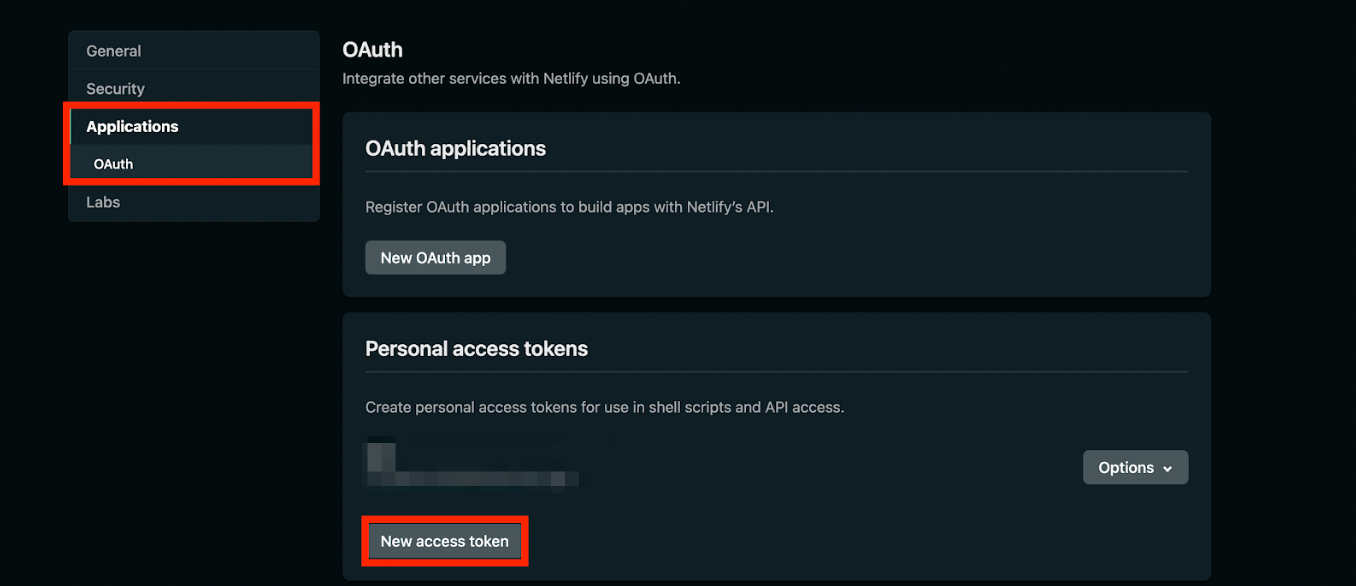Click the Personal access tokens heading
Screen dimensions: 1356x586
pos(476,349)
